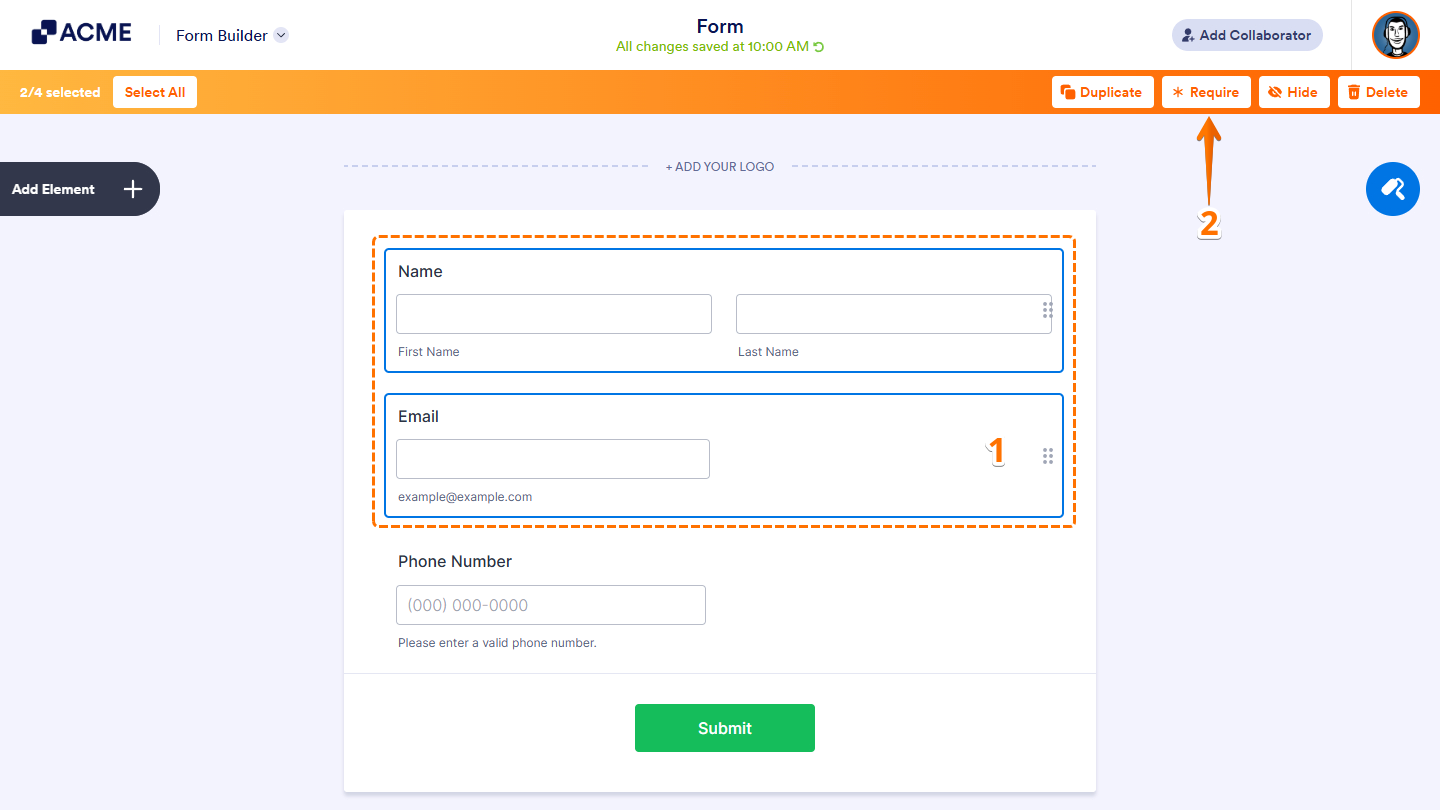
Task: Open the profile avatar menu
Action: (1395, 35)
